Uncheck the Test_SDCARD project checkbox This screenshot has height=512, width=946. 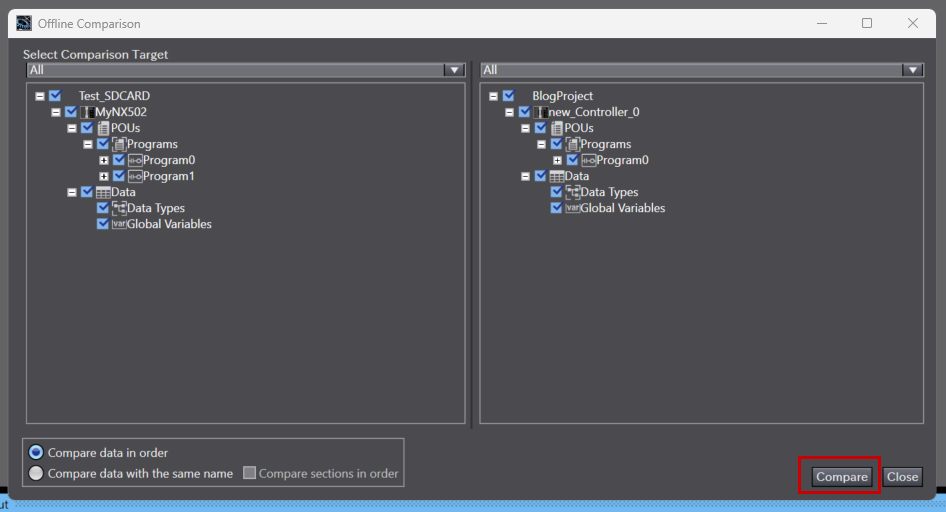click(55, 96)
